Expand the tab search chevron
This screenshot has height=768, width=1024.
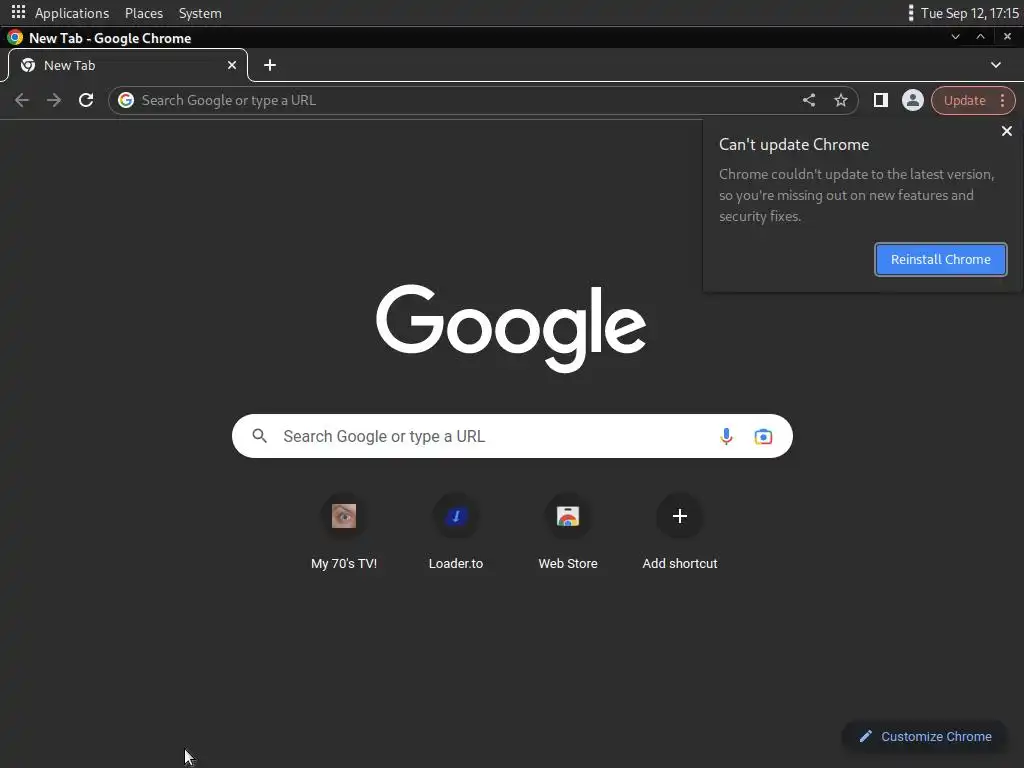pyautogui.click(x=995, y=65)
